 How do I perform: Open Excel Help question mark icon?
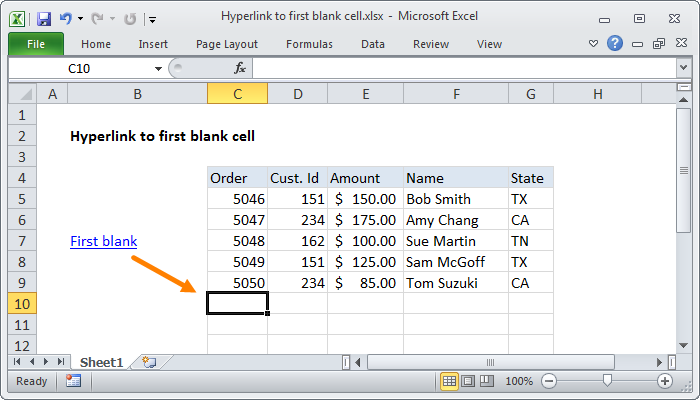pos(615,44)
